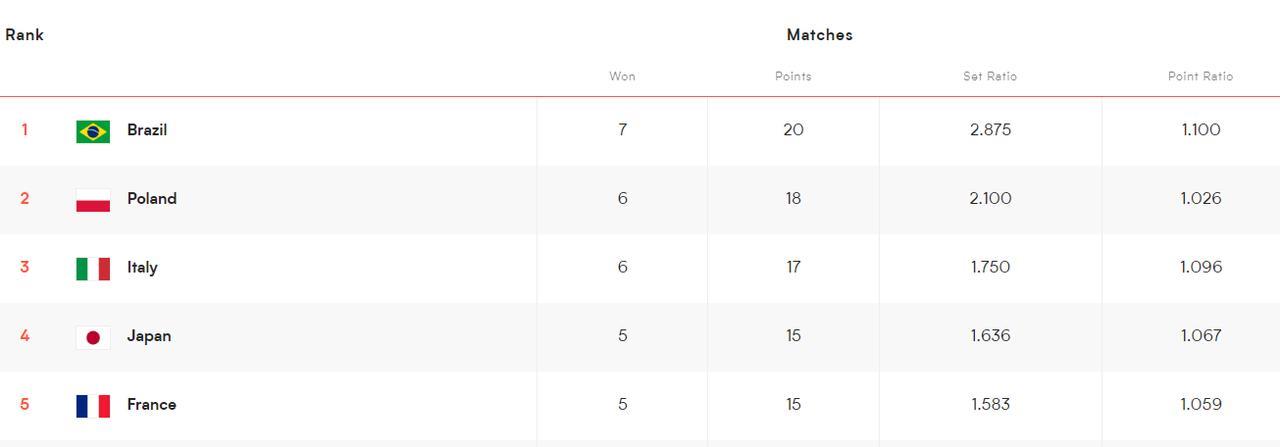Click the France flag icon

[x=93, y=405]
